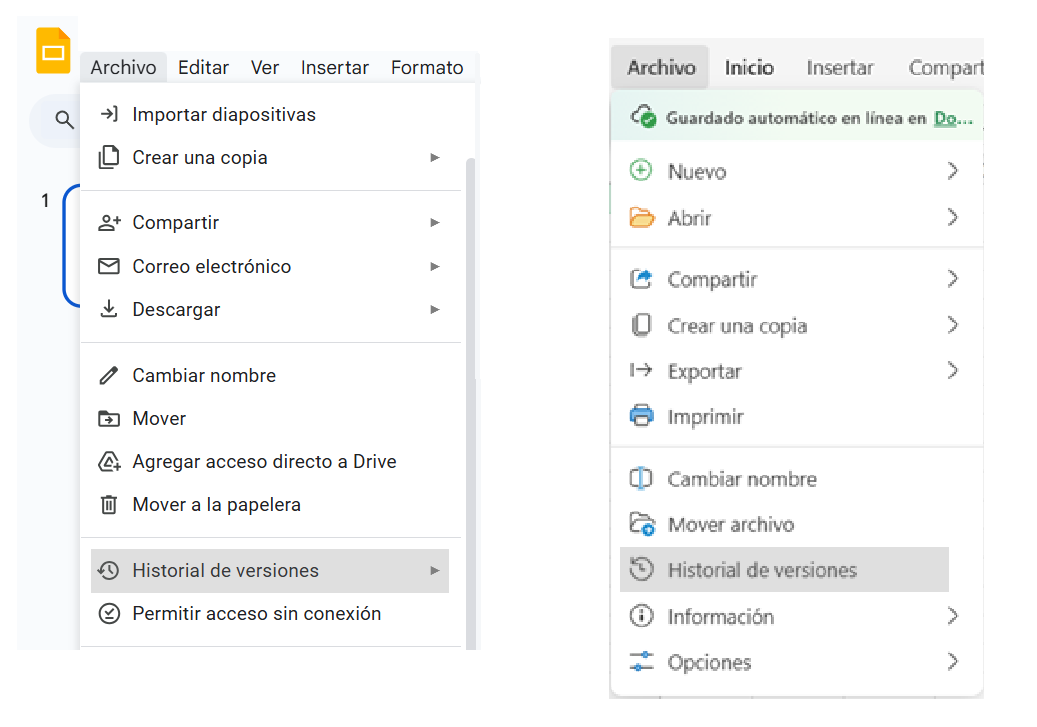Click the printer icon next to Imprimir

pyautogui.click(x=641, y=416)
